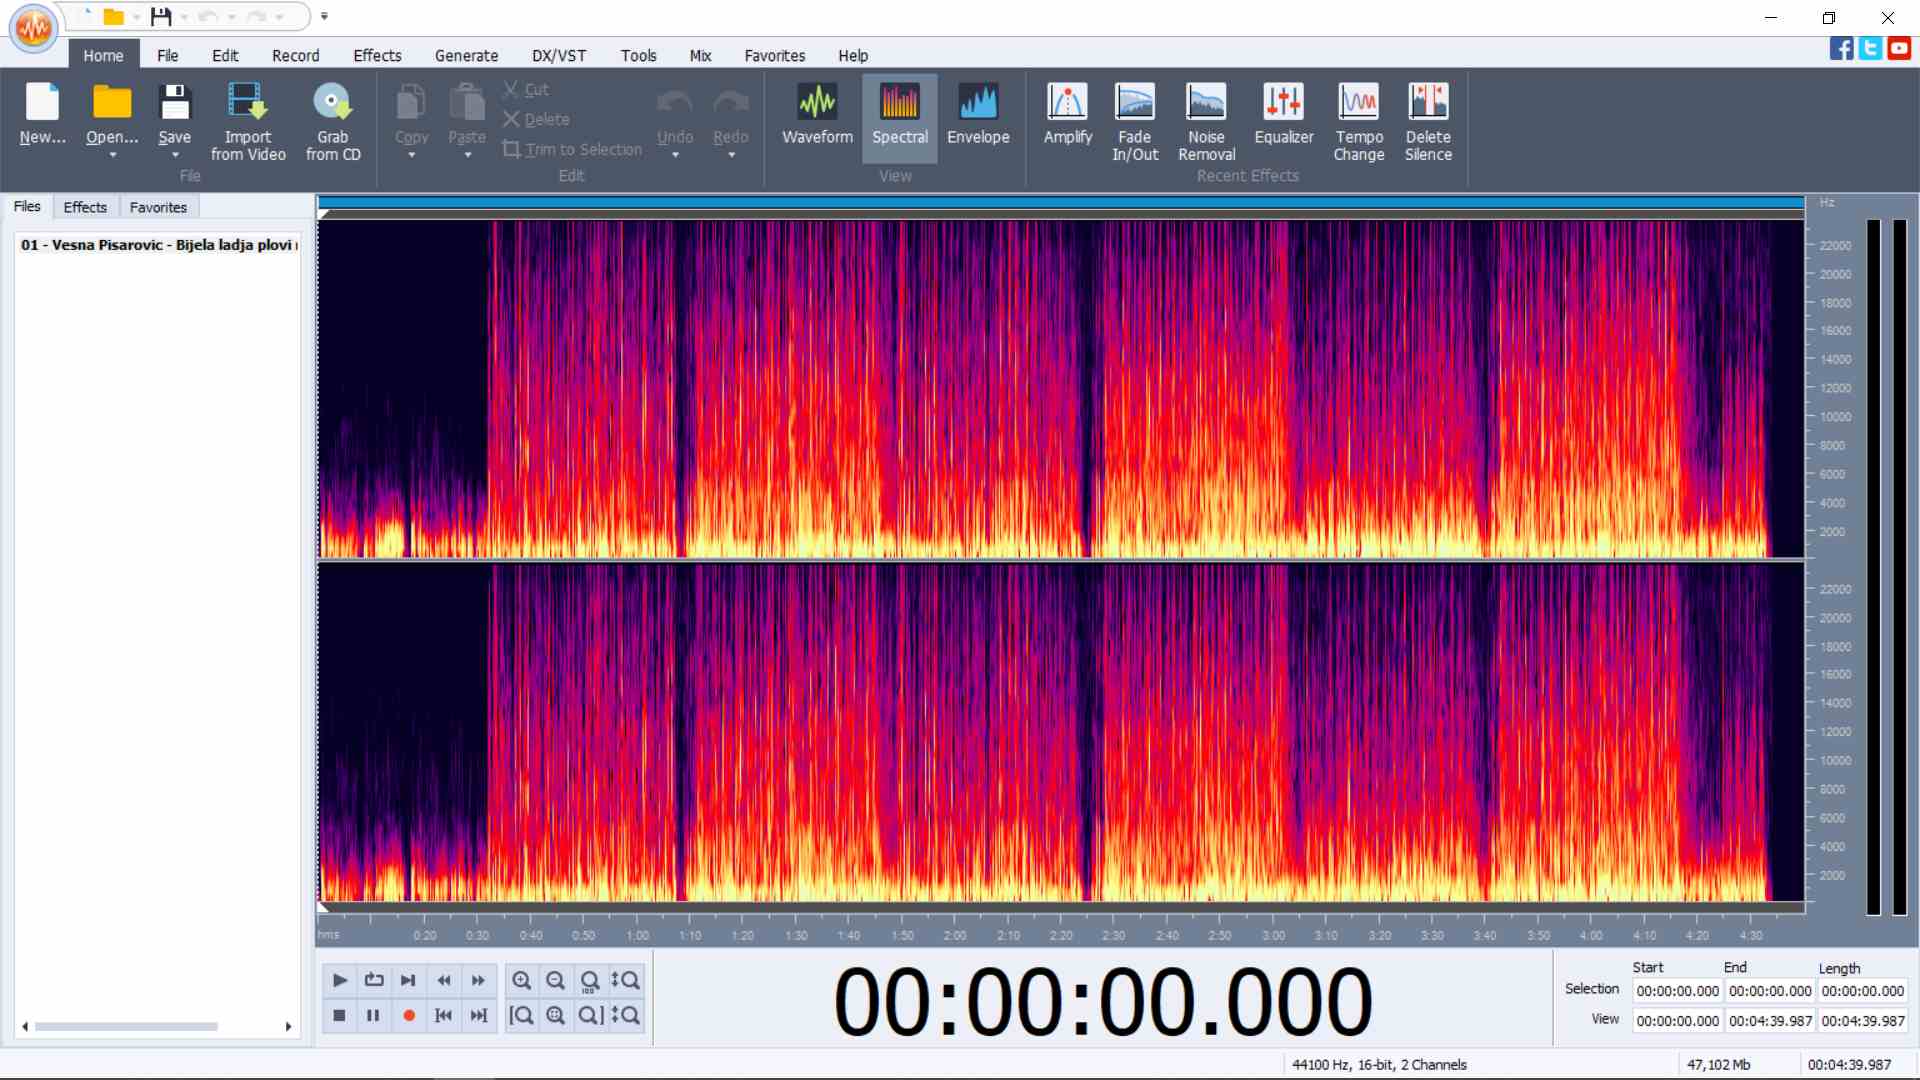Viewport: 1920px width, 1080px height.
Task: Open the Quick Access toolbar customize arrow
Action: coord(324,16)
